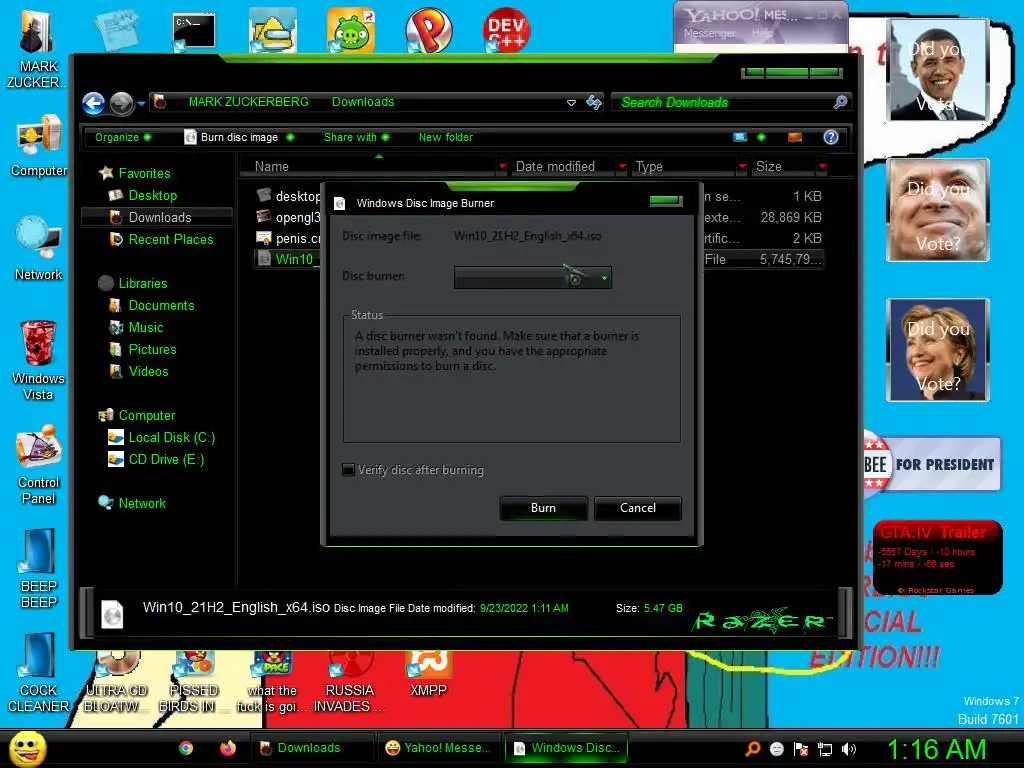This screenshot has width=1024, height=768.
Task: Launch the red P ball desktop icon
Action: tap(428, 29)
